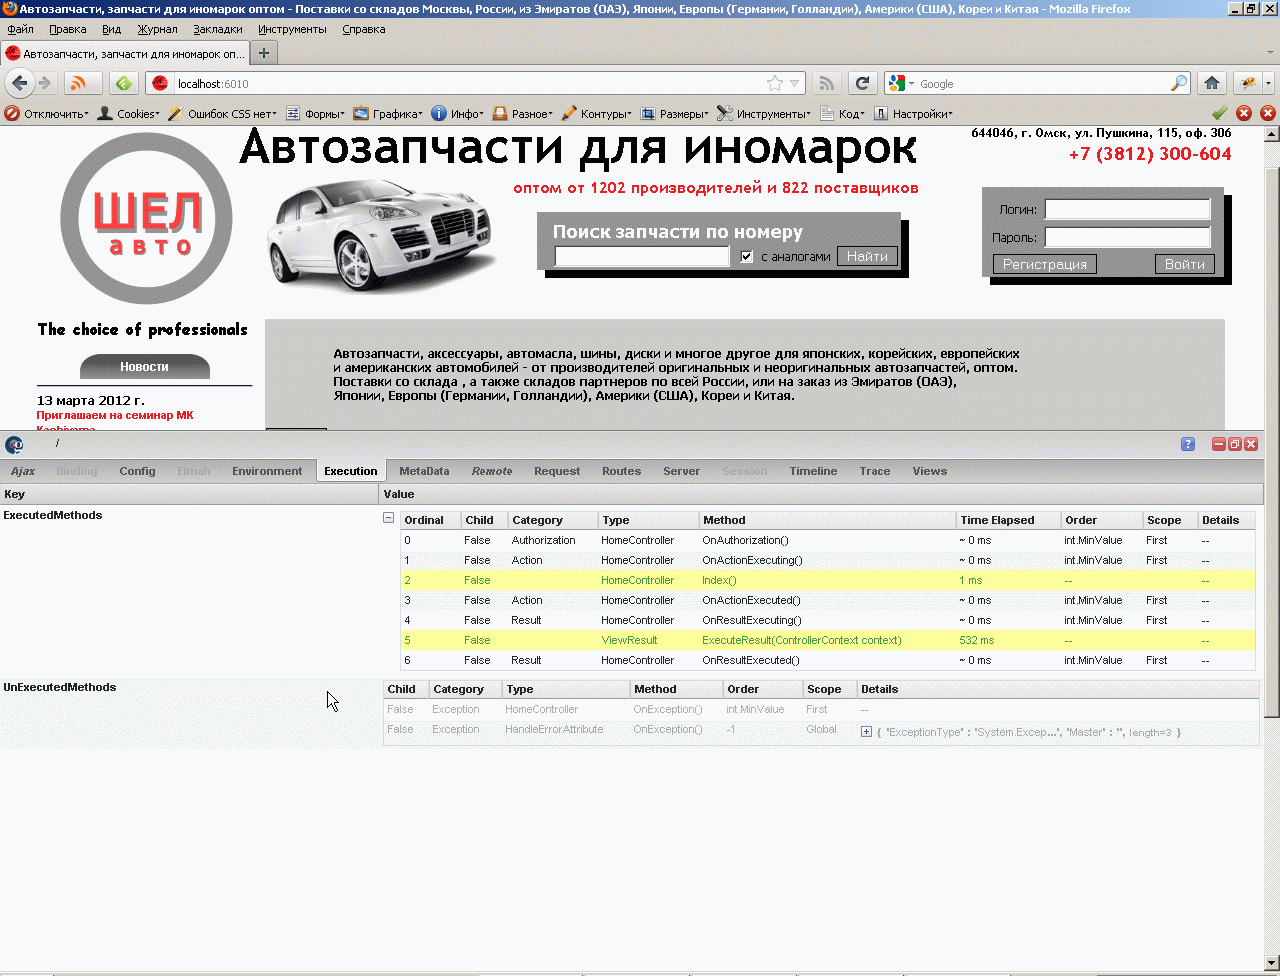This screenshot has height=976, width=1280.
Task: Click the Регистрация button
Action: click(1045, 264)
